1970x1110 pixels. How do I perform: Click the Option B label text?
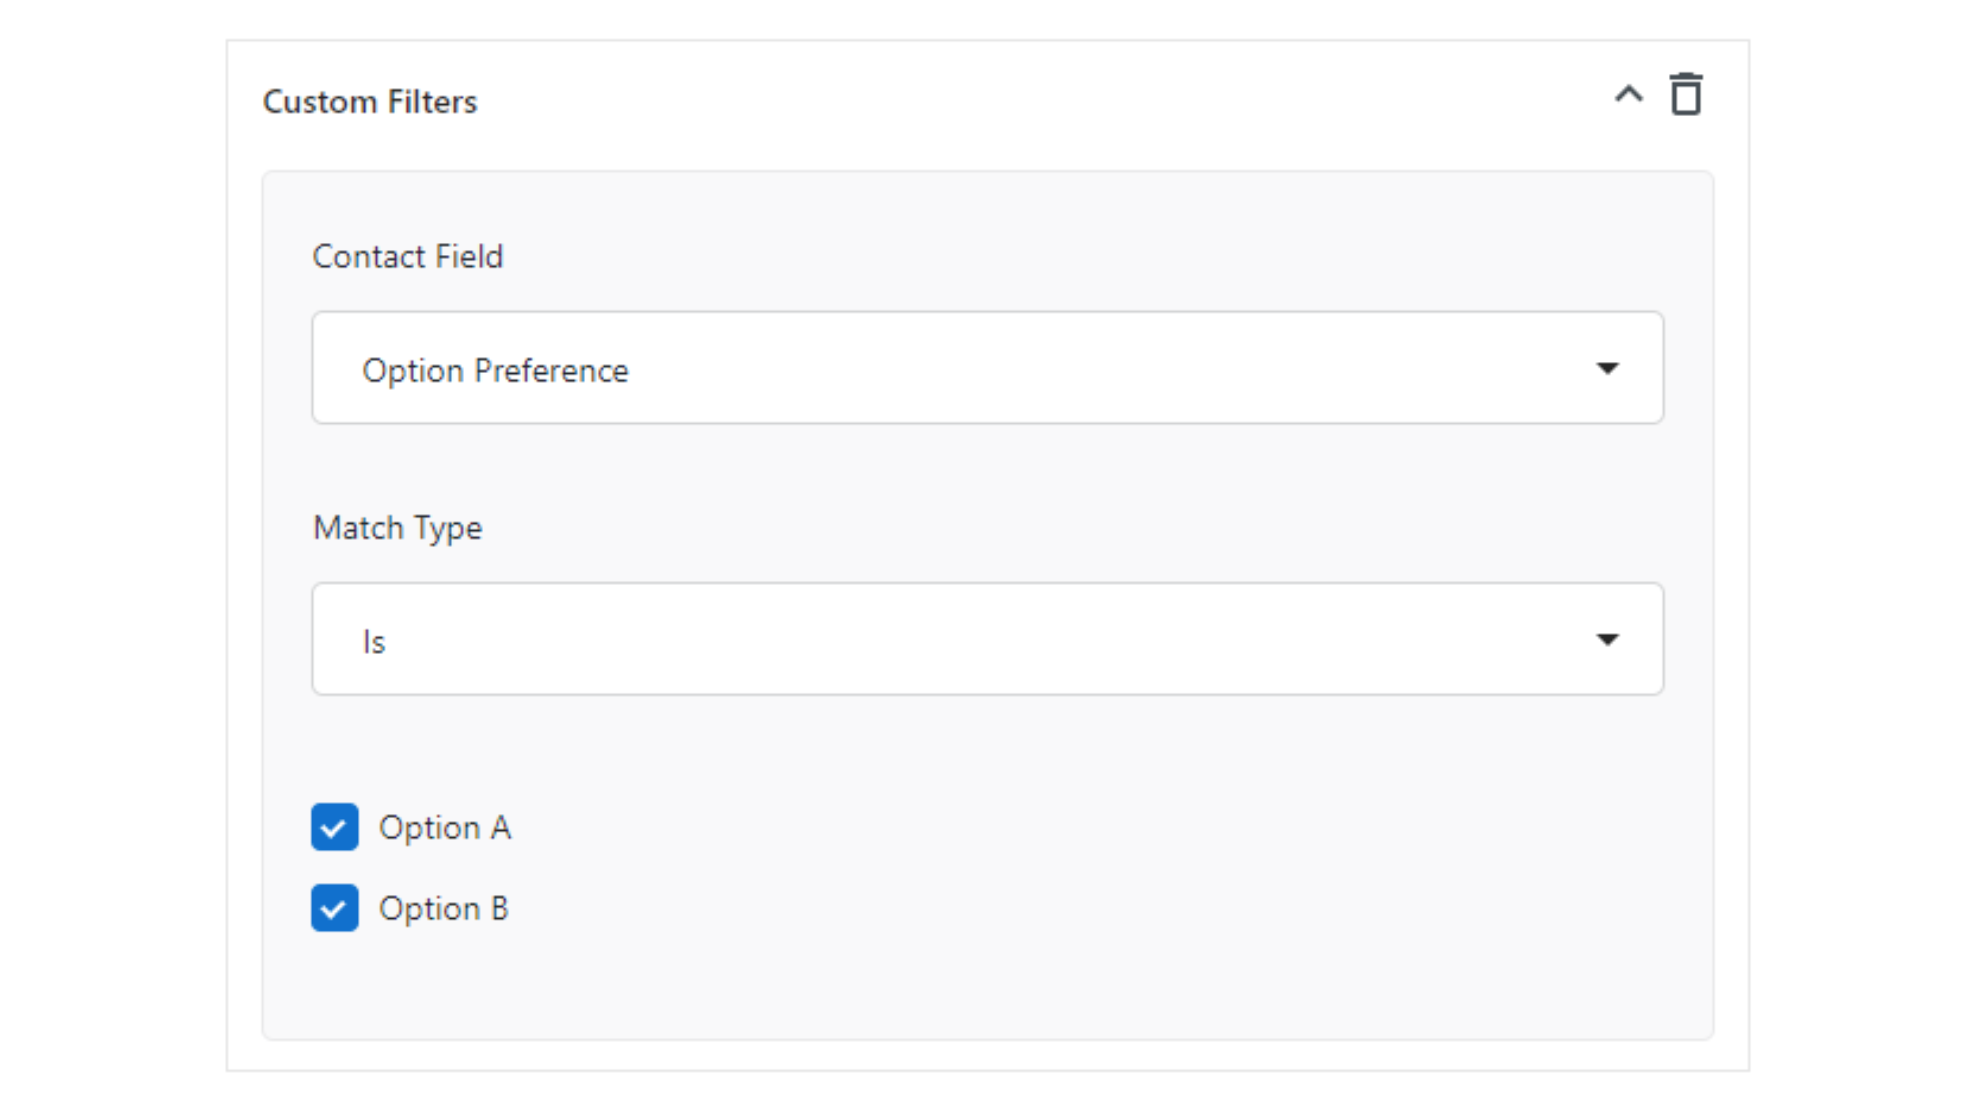(444, 909)
